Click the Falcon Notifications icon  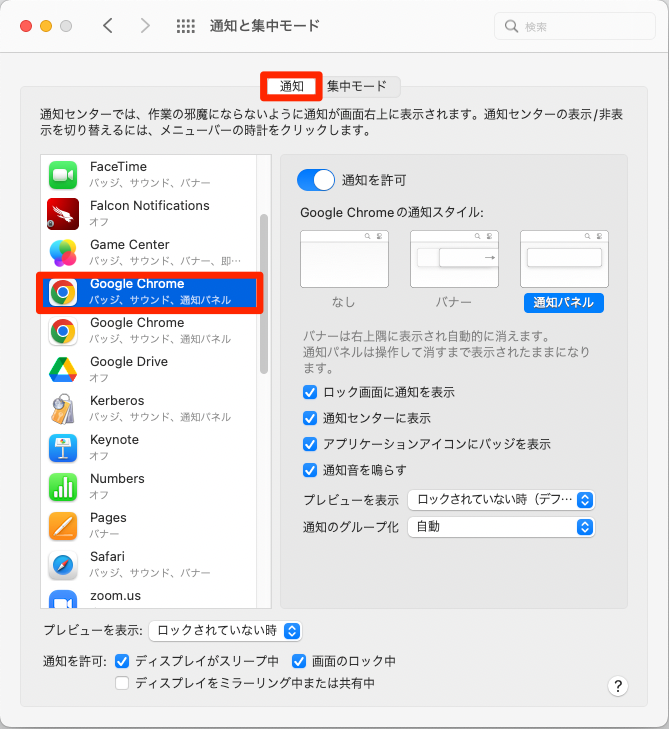tap(63, 214)
